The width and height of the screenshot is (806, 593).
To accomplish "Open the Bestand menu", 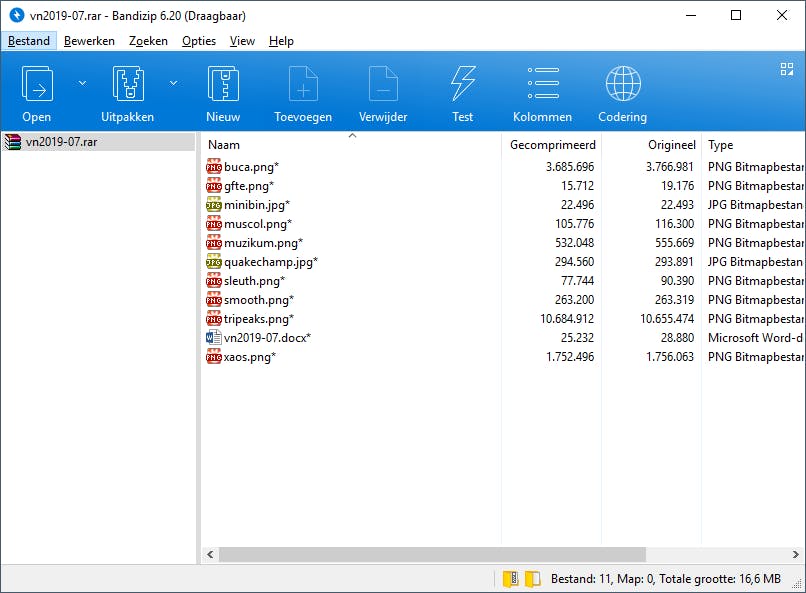I will click(29, 40).
